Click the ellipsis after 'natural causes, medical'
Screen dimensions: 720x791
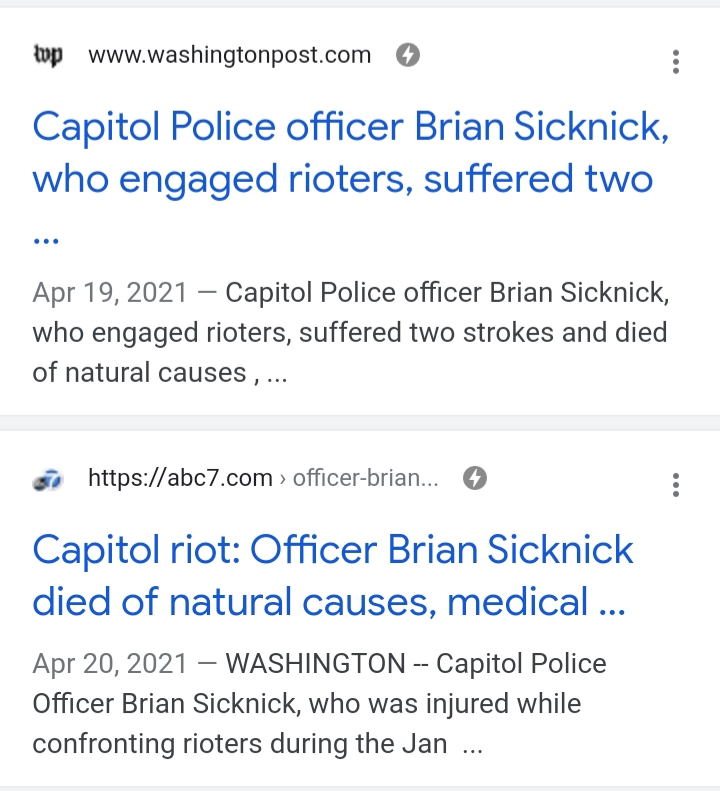click(x=610, y=603)
